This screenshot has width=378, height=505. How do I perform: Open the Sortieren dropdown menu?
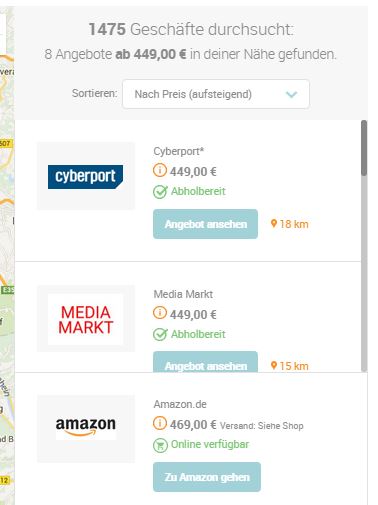click(216, 94)
